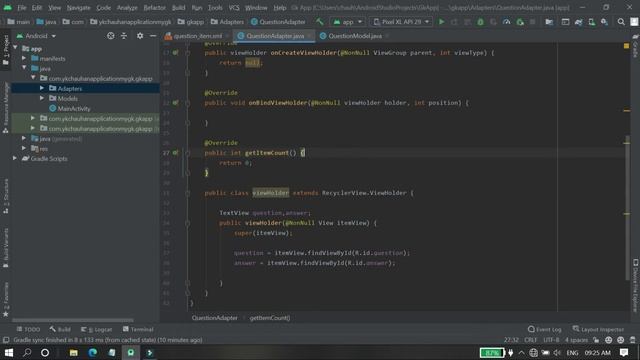Open the Build menu
Screen dimensions: 640x360
pyautogui.click(x=178, y=8)
